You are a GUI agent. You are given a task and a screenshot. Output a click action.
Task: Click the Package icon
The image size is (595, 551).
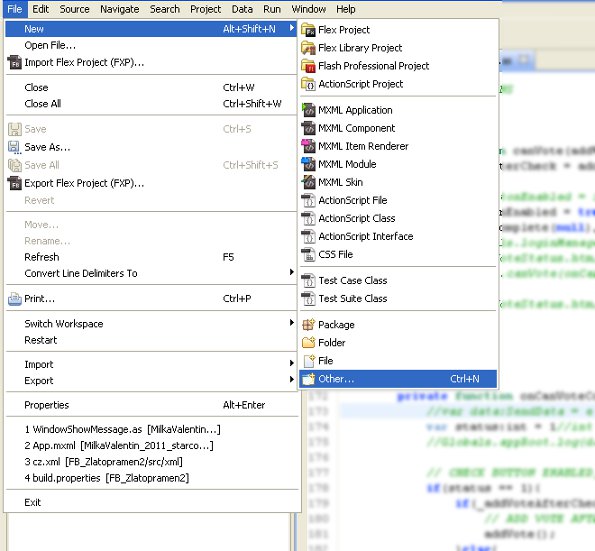point(308,324)
